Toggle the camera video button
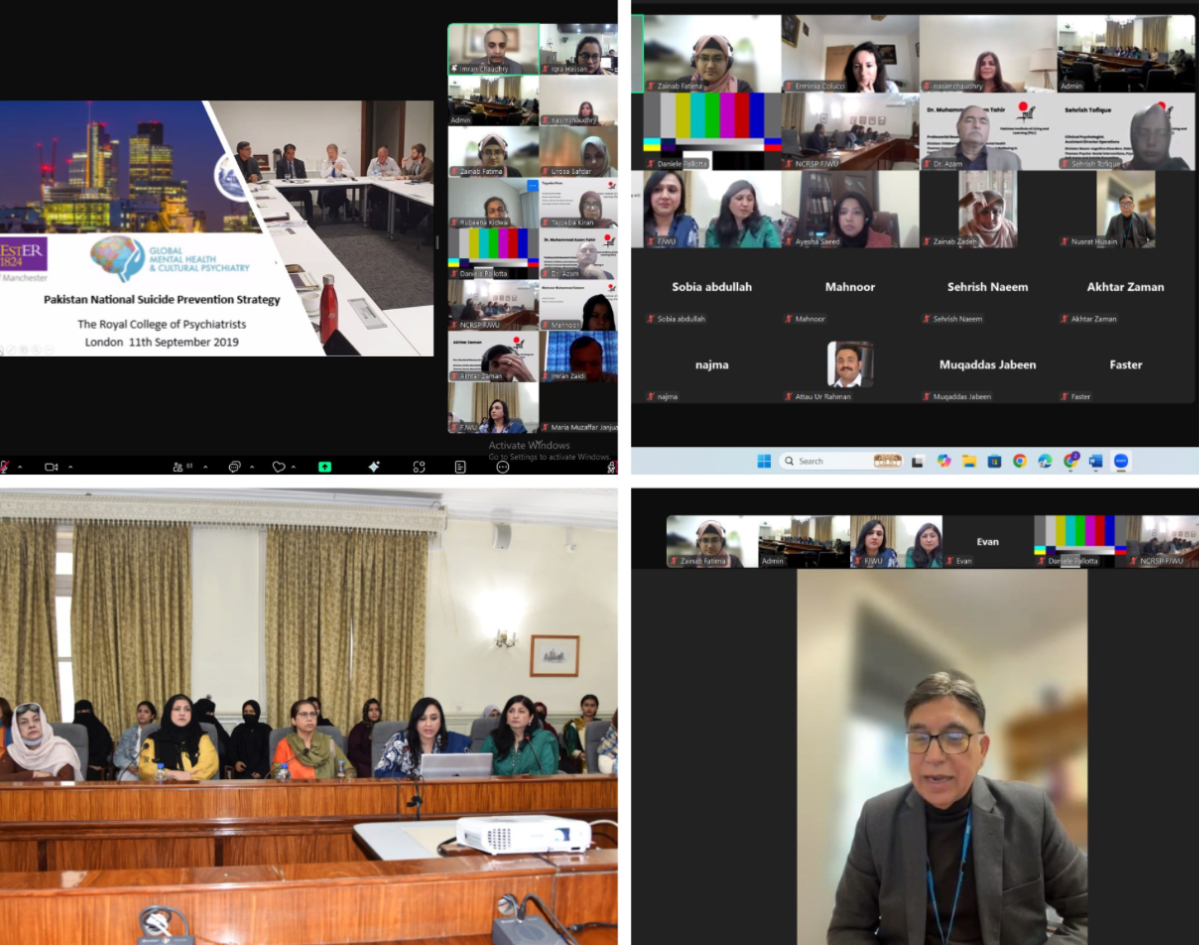The height and width of the screenshot is (945, 1199). (x=51, y=466)
